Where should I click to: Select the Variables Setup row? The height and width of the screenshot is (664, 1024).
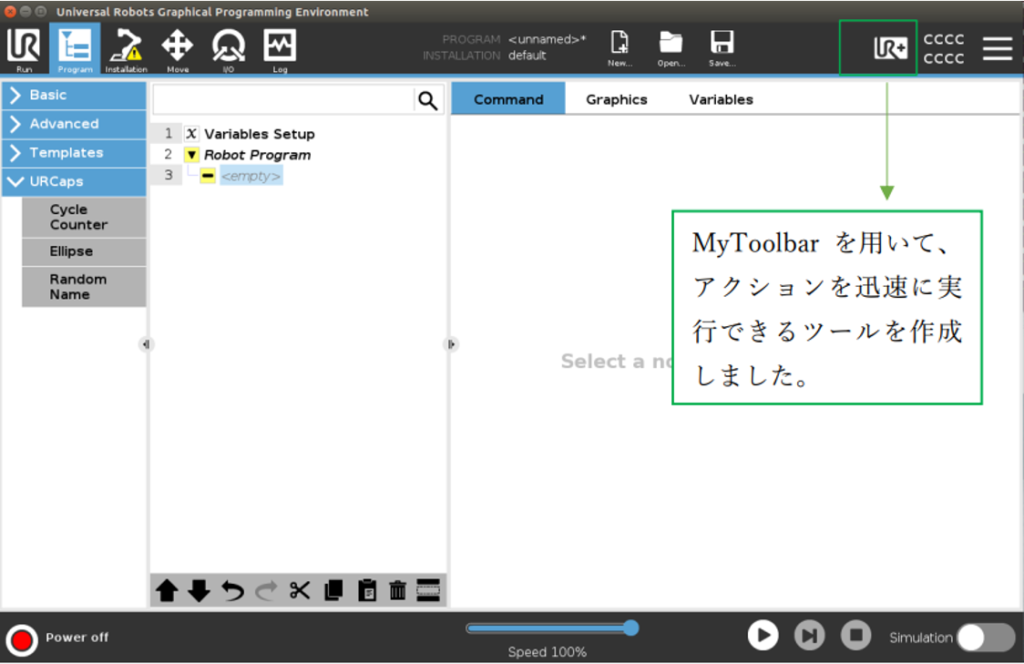[x=259, y=134]
